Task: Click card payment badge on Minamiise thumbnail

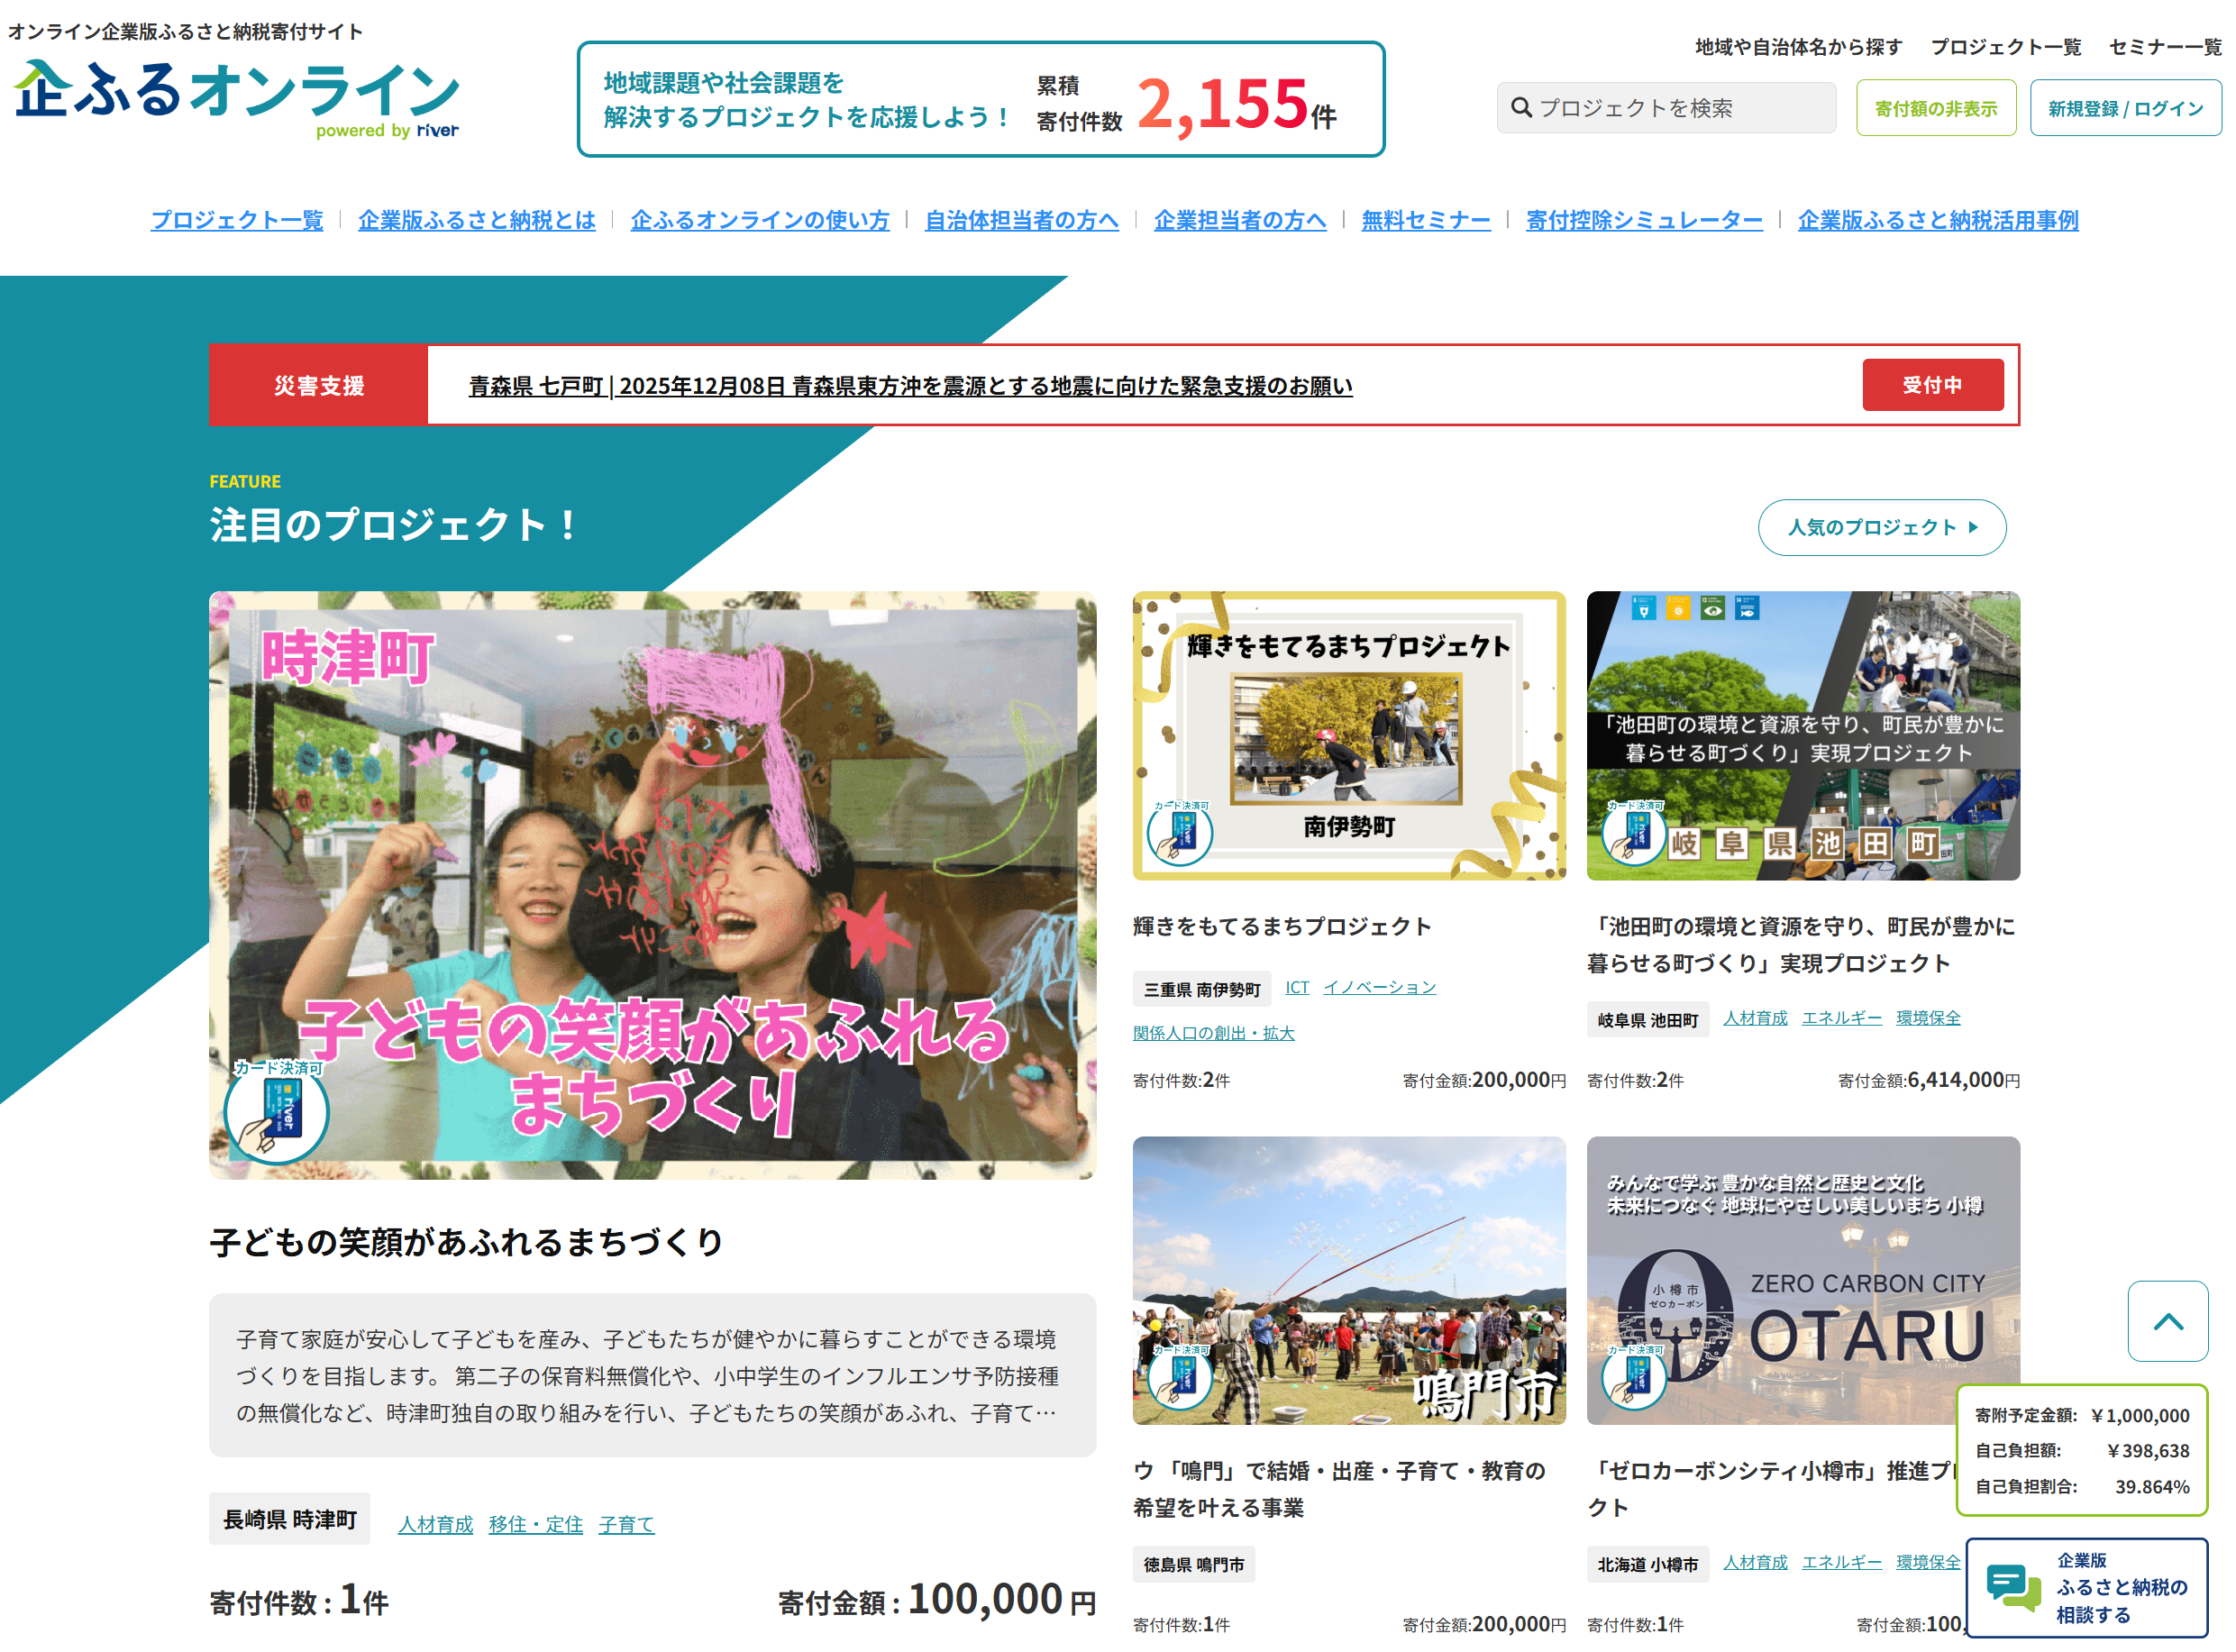Action: click(x=1180, y=833)
